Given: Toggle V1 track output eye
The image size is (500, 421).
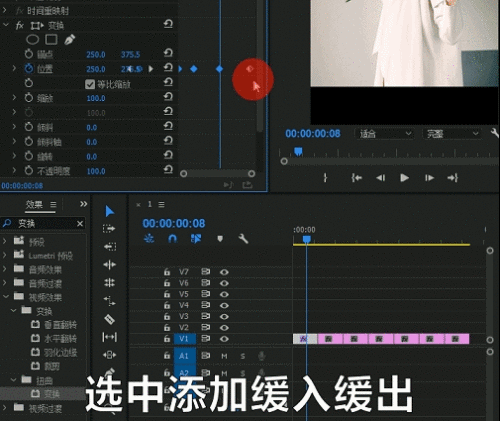Looking at the screenshot, I should [224, 339].
